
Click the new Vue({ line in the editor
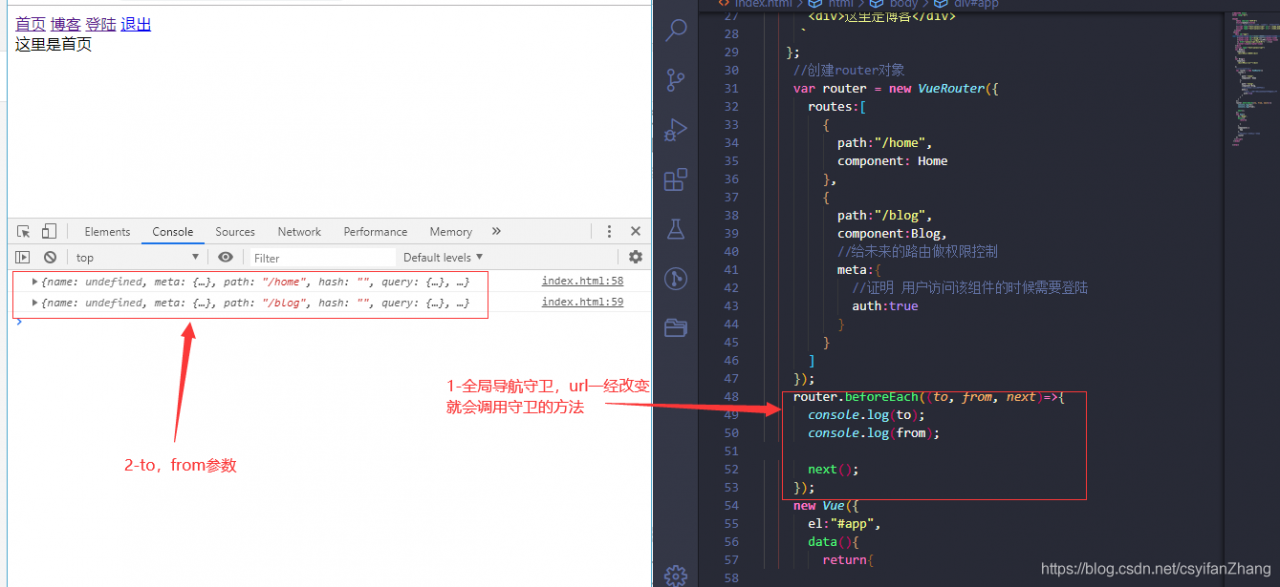pos(826,506)
